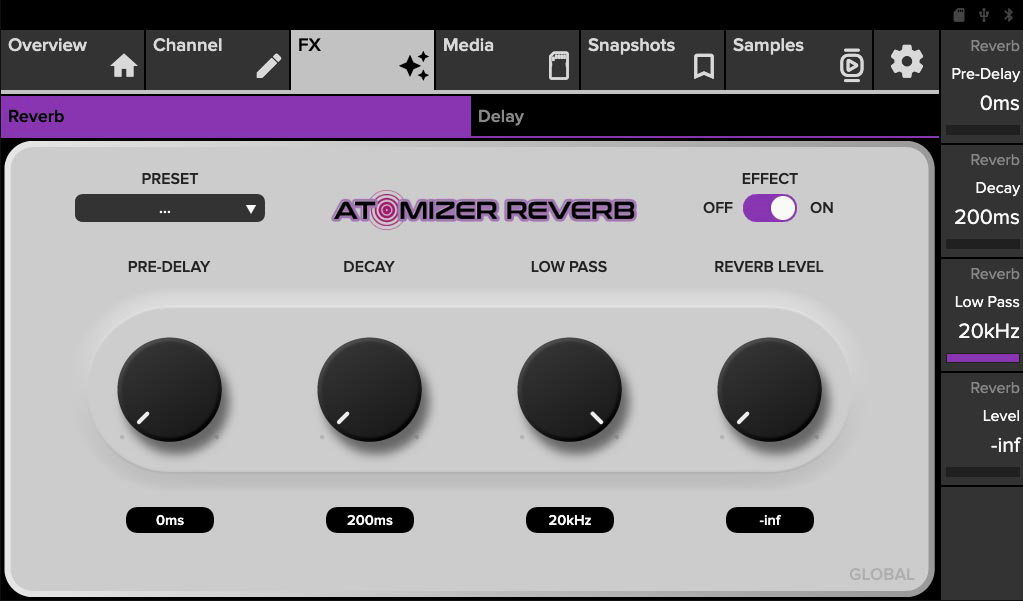
Task: Click the Bluetooth status icon
Action: tap(1007, 14)
